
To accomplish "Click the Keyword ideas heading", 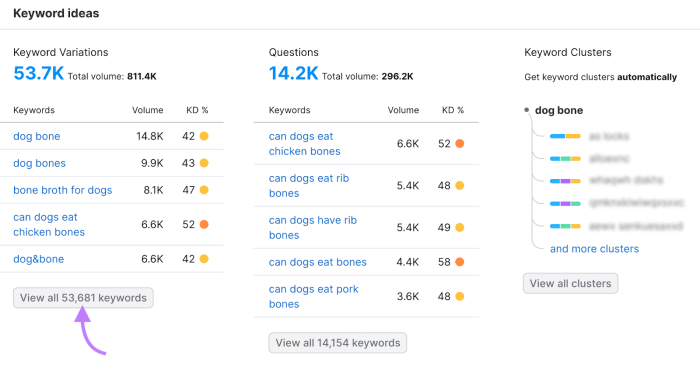I will tap(56, 13).
